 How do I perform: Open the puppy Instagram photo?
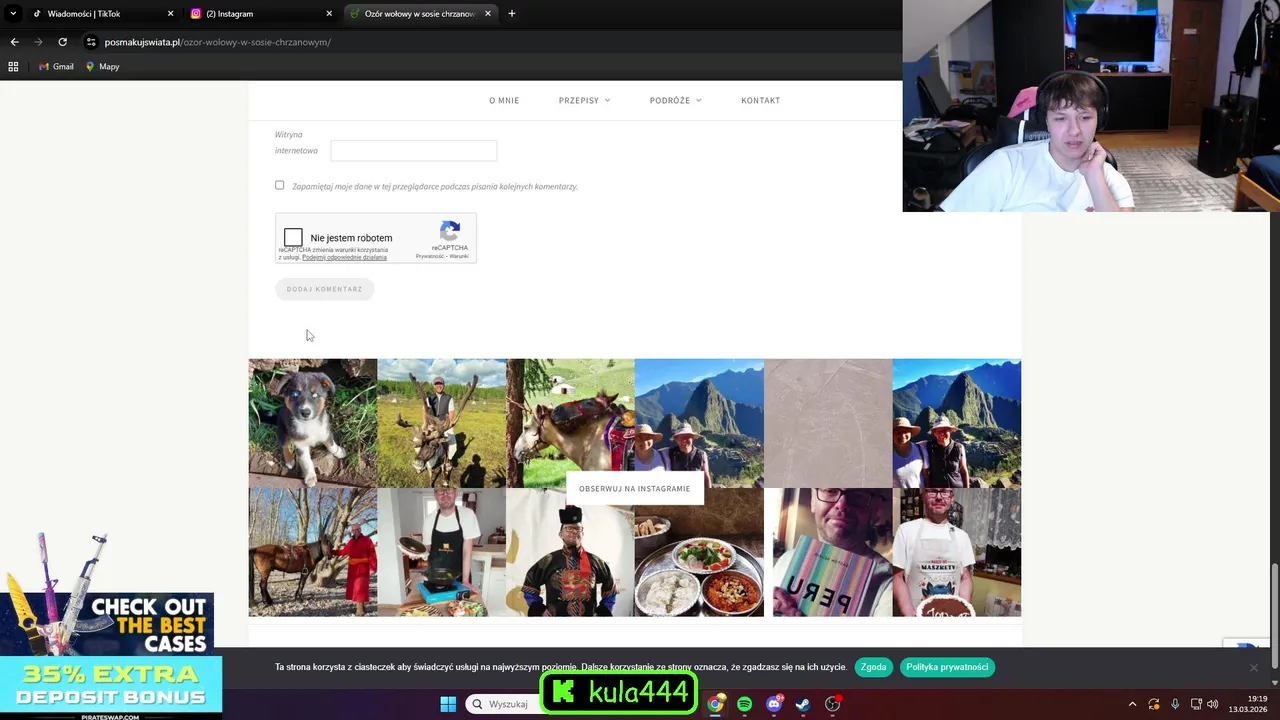coord(313,423)
